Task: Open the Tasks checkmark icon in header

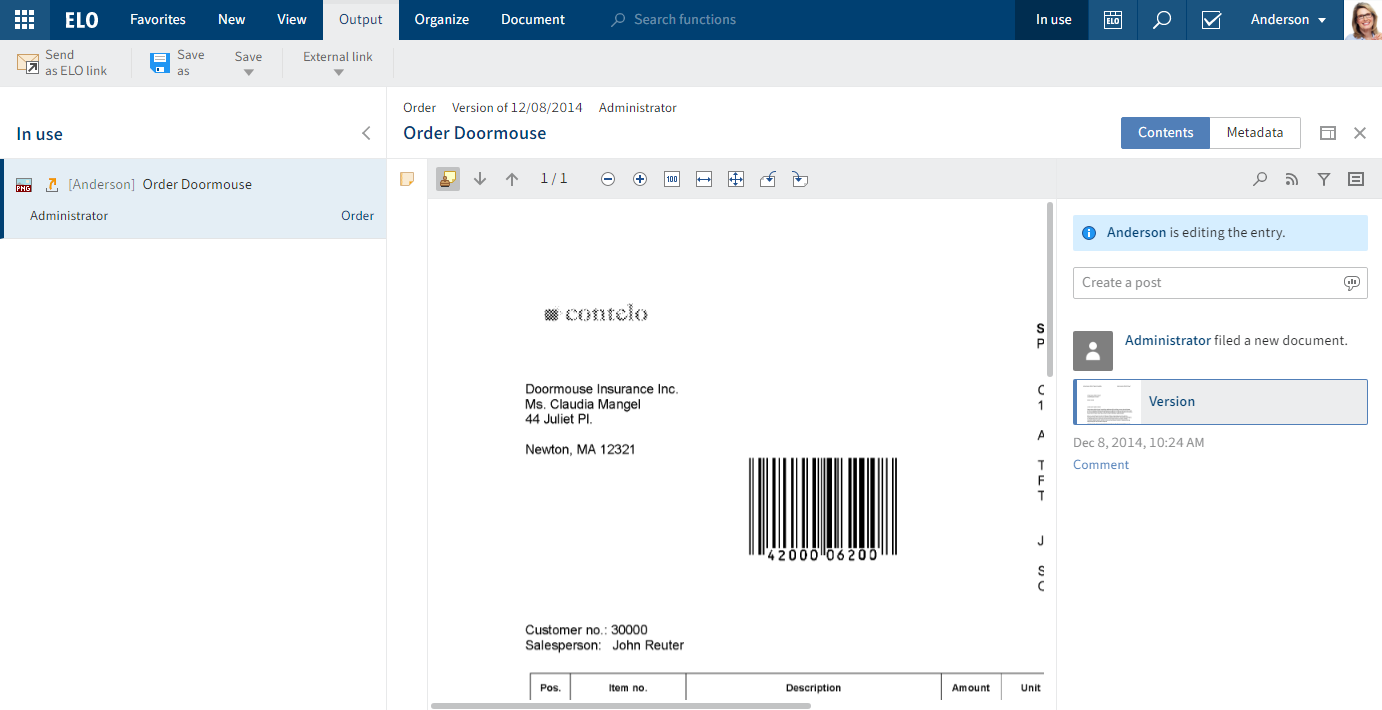Action: click(1211, 20)
